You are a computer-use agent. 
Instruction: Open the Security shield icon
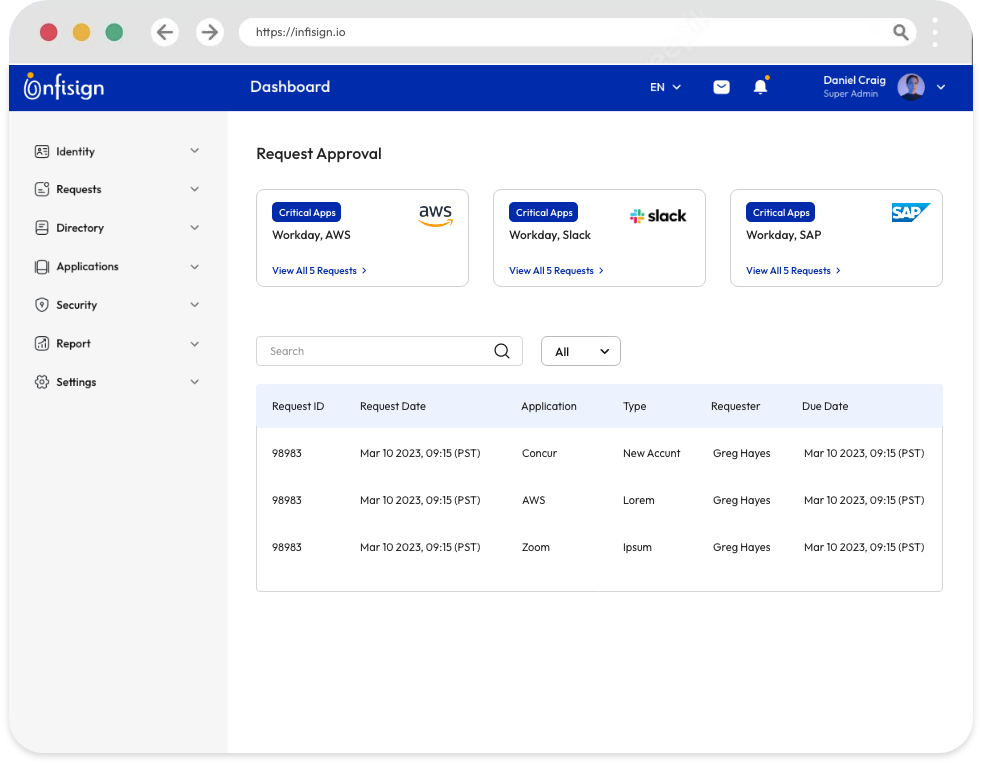pyautogui.click(x=40, y=304)
